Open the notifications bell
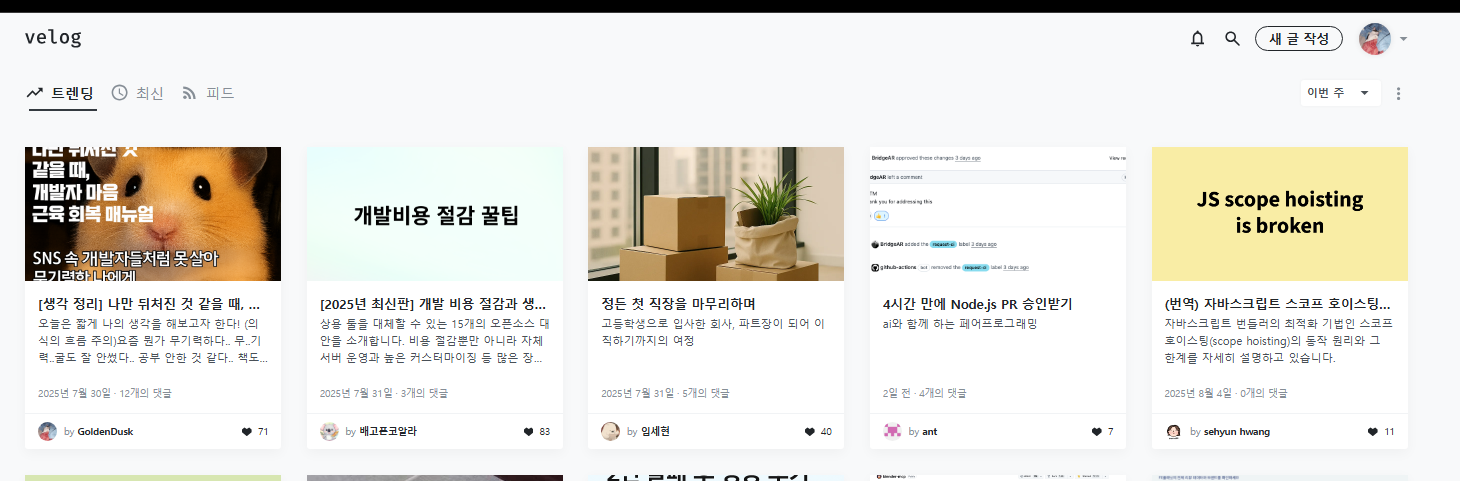 [x=1197, y=39]
